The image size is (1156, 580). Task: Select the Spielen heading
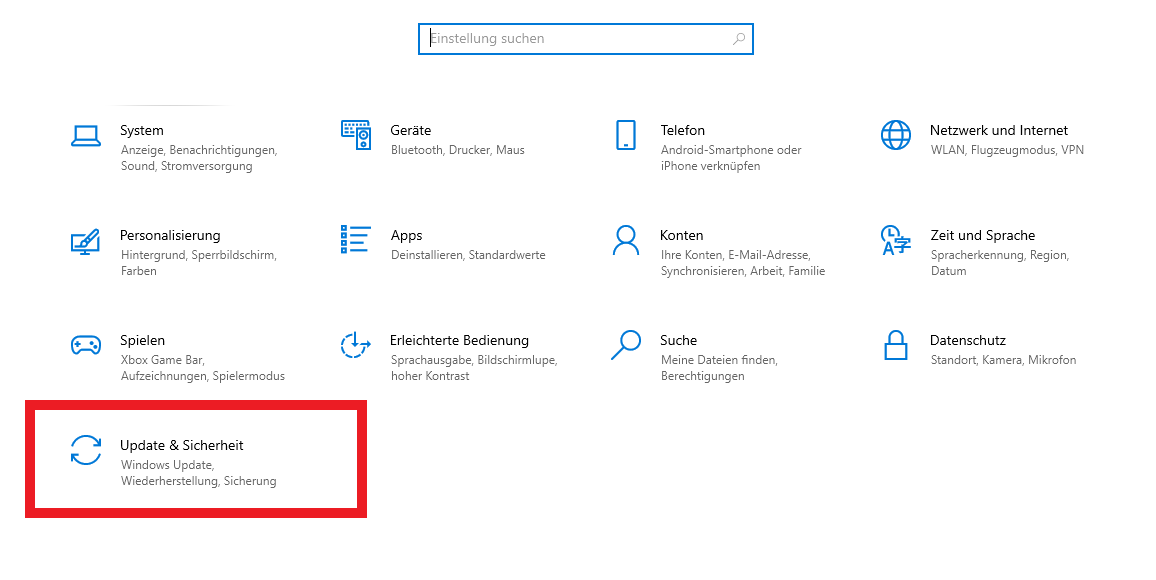point(142,340)
